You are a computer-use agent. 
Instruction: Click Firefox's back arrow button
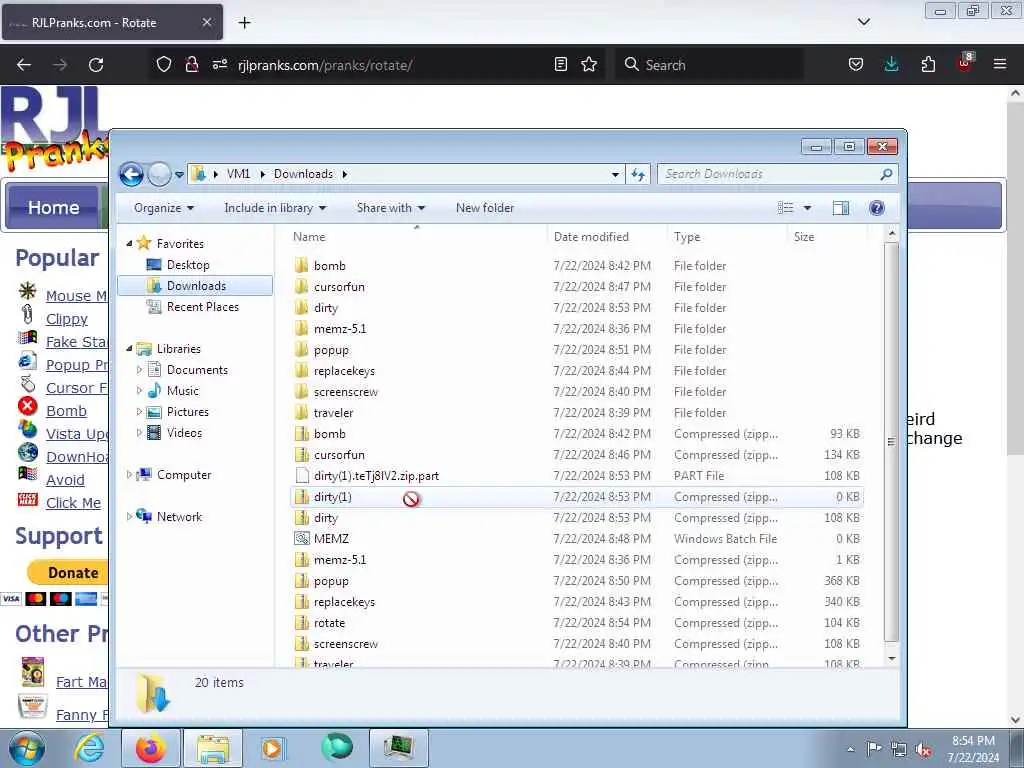pyautogui.click(x=24, y=65)
